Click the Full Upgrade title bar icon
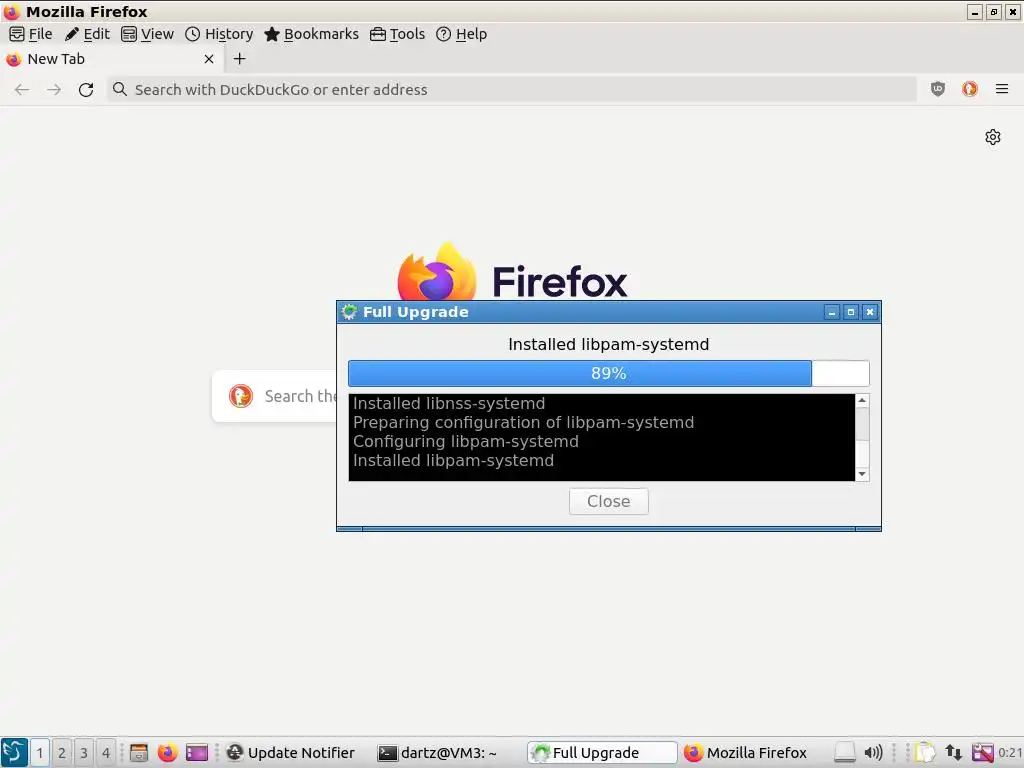Screen dimensions: 1024x768 (x=349, y=312)
